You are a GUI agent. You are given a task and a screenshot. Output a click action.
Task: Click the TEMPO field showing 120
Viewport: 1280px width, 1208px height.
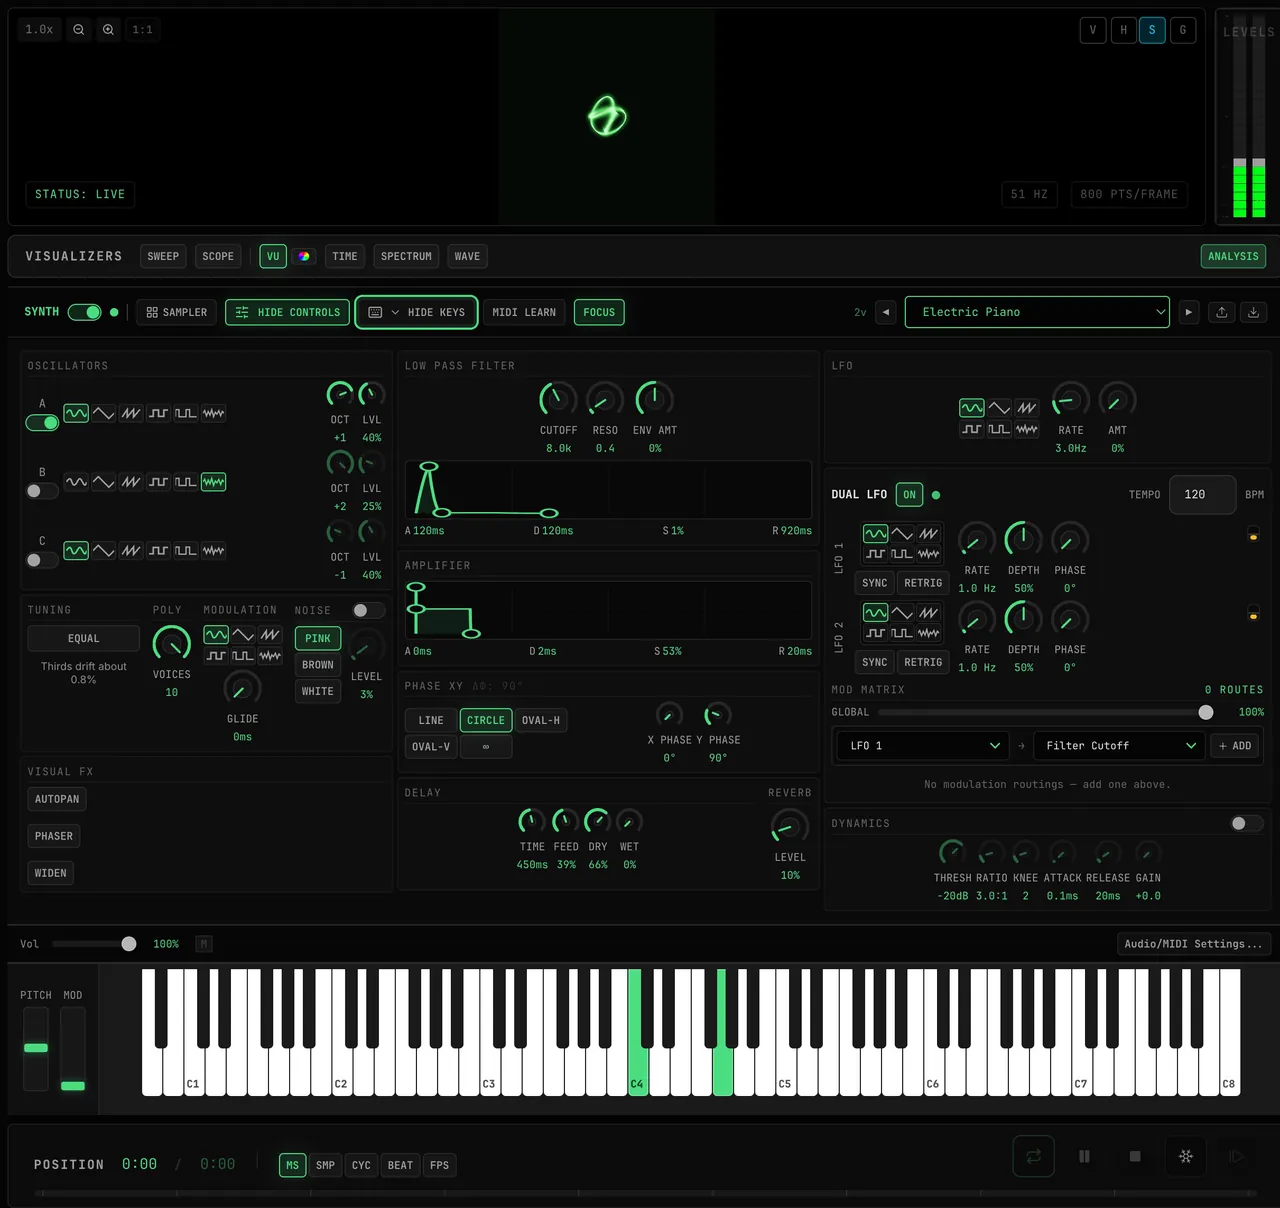(1202, 495)
